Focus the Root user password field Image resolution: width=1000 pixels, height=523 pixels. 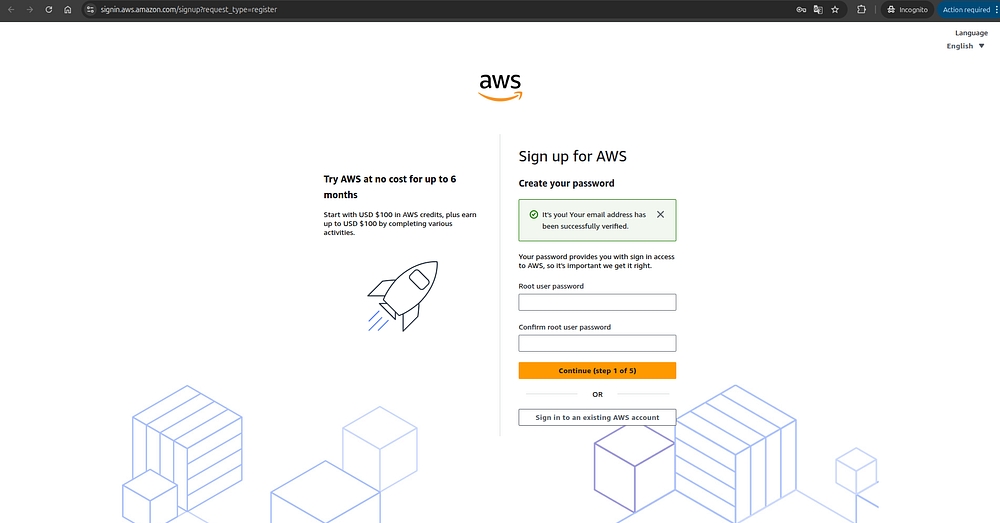597,302
